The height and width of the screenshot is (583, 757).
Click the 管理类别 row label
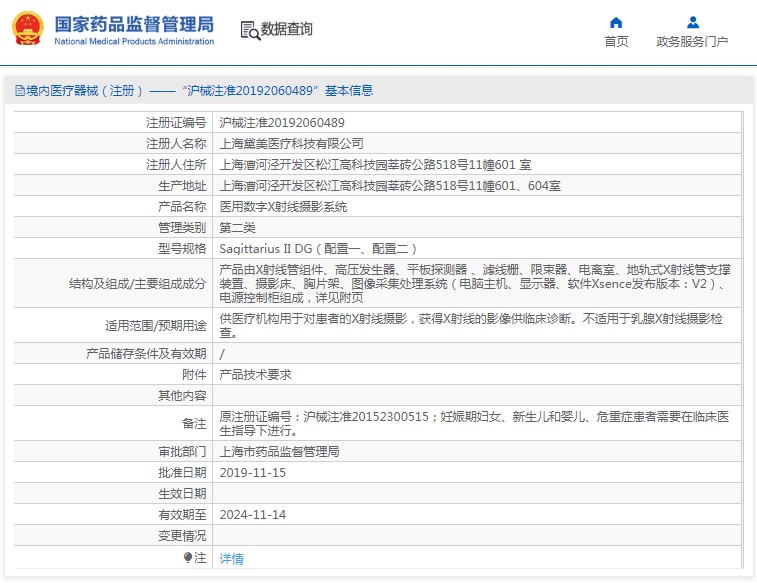pos(182,227)
